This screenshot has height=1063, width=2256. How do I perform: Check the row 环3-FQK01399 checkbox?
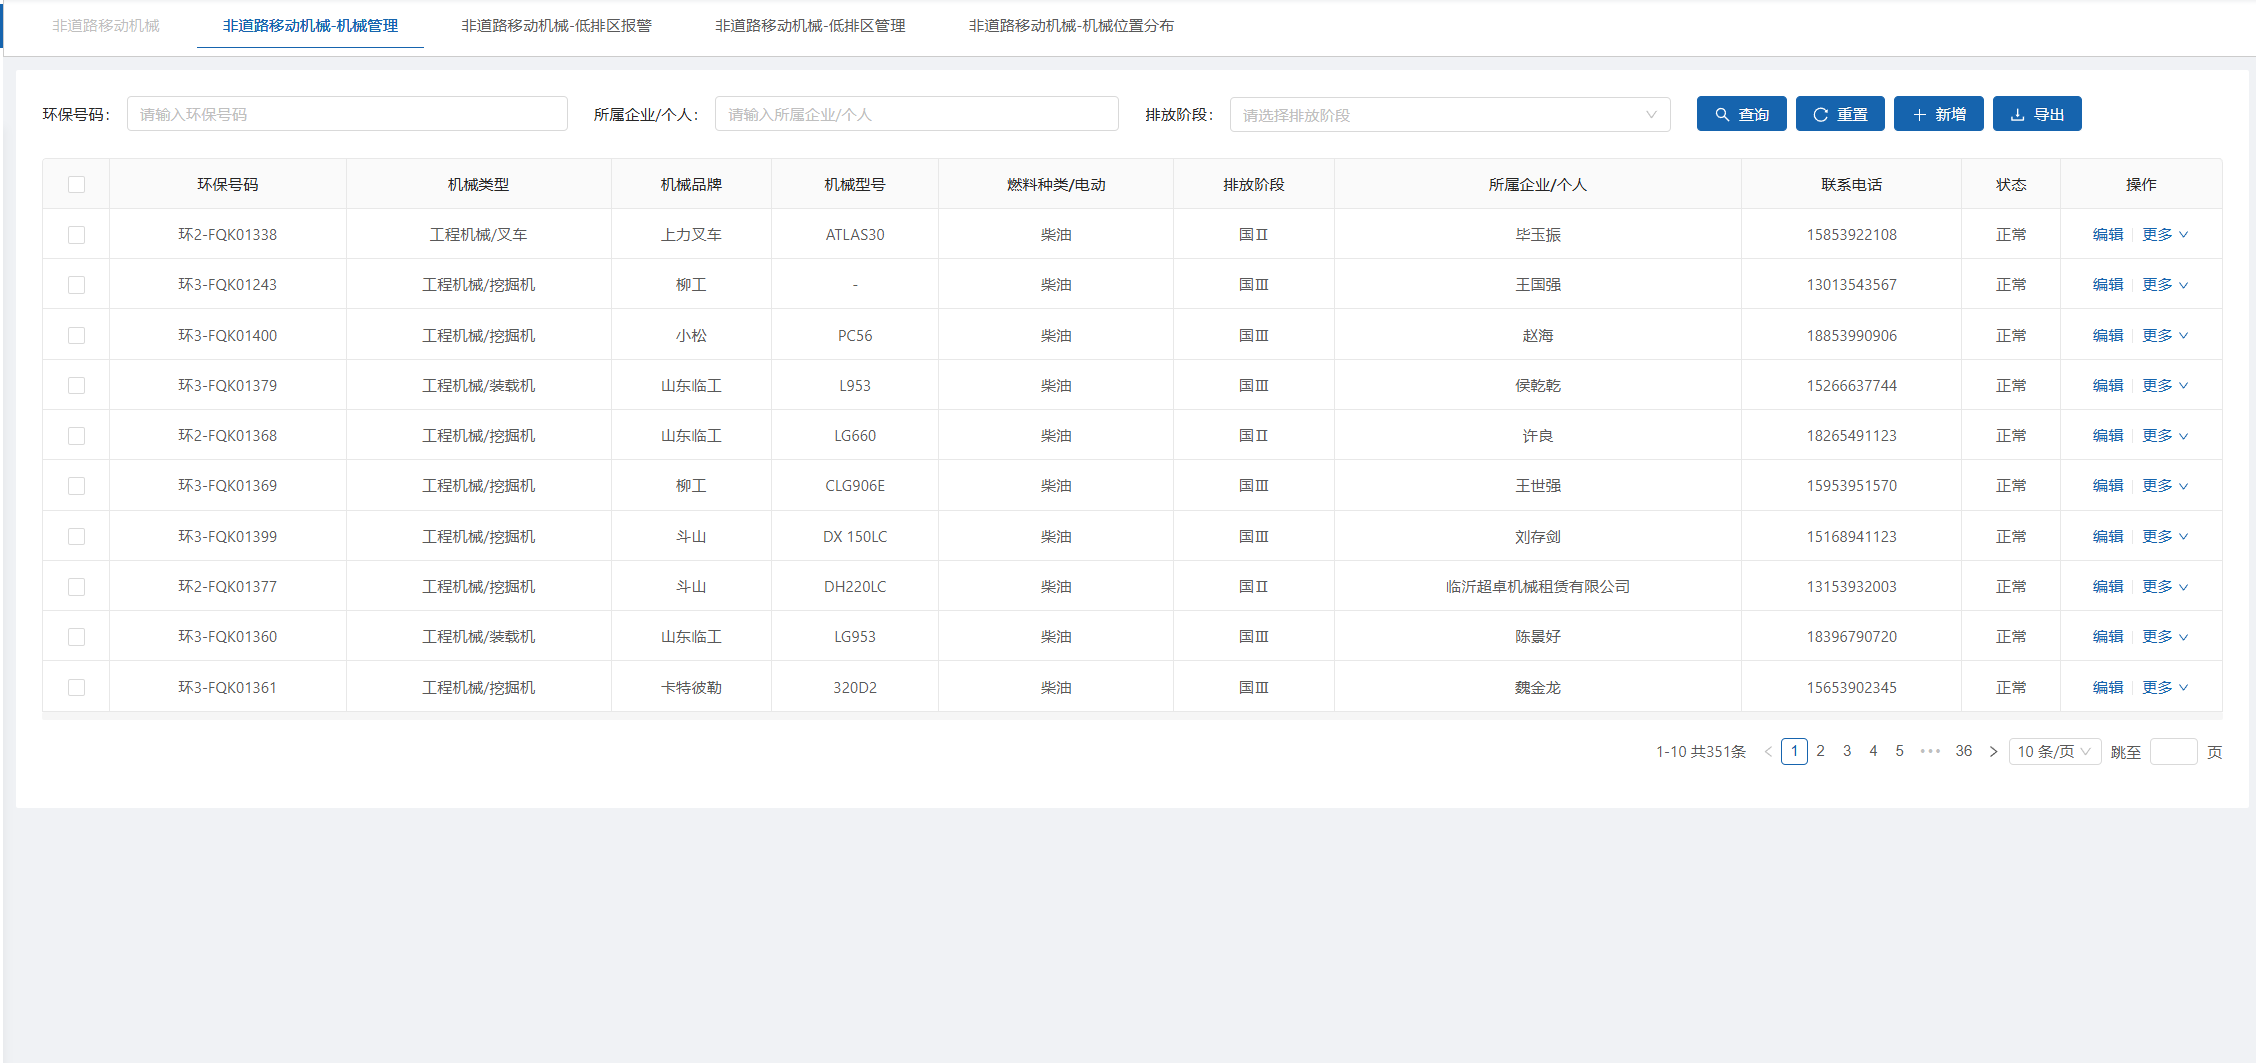coord(76,536)
